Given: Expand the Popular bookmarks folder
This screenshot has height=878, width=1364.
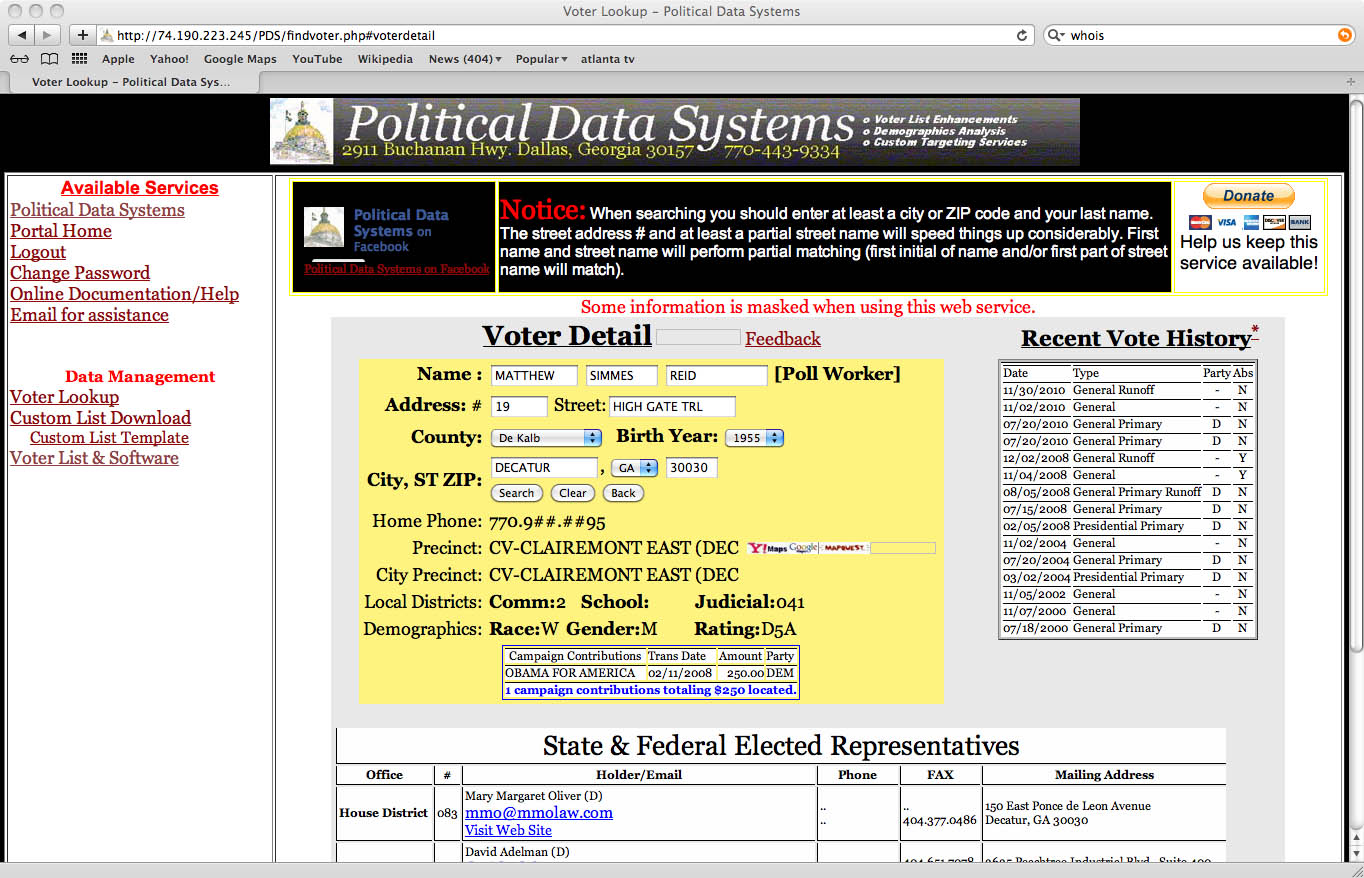Looking at the screenshot, I should tap(541, 59).
